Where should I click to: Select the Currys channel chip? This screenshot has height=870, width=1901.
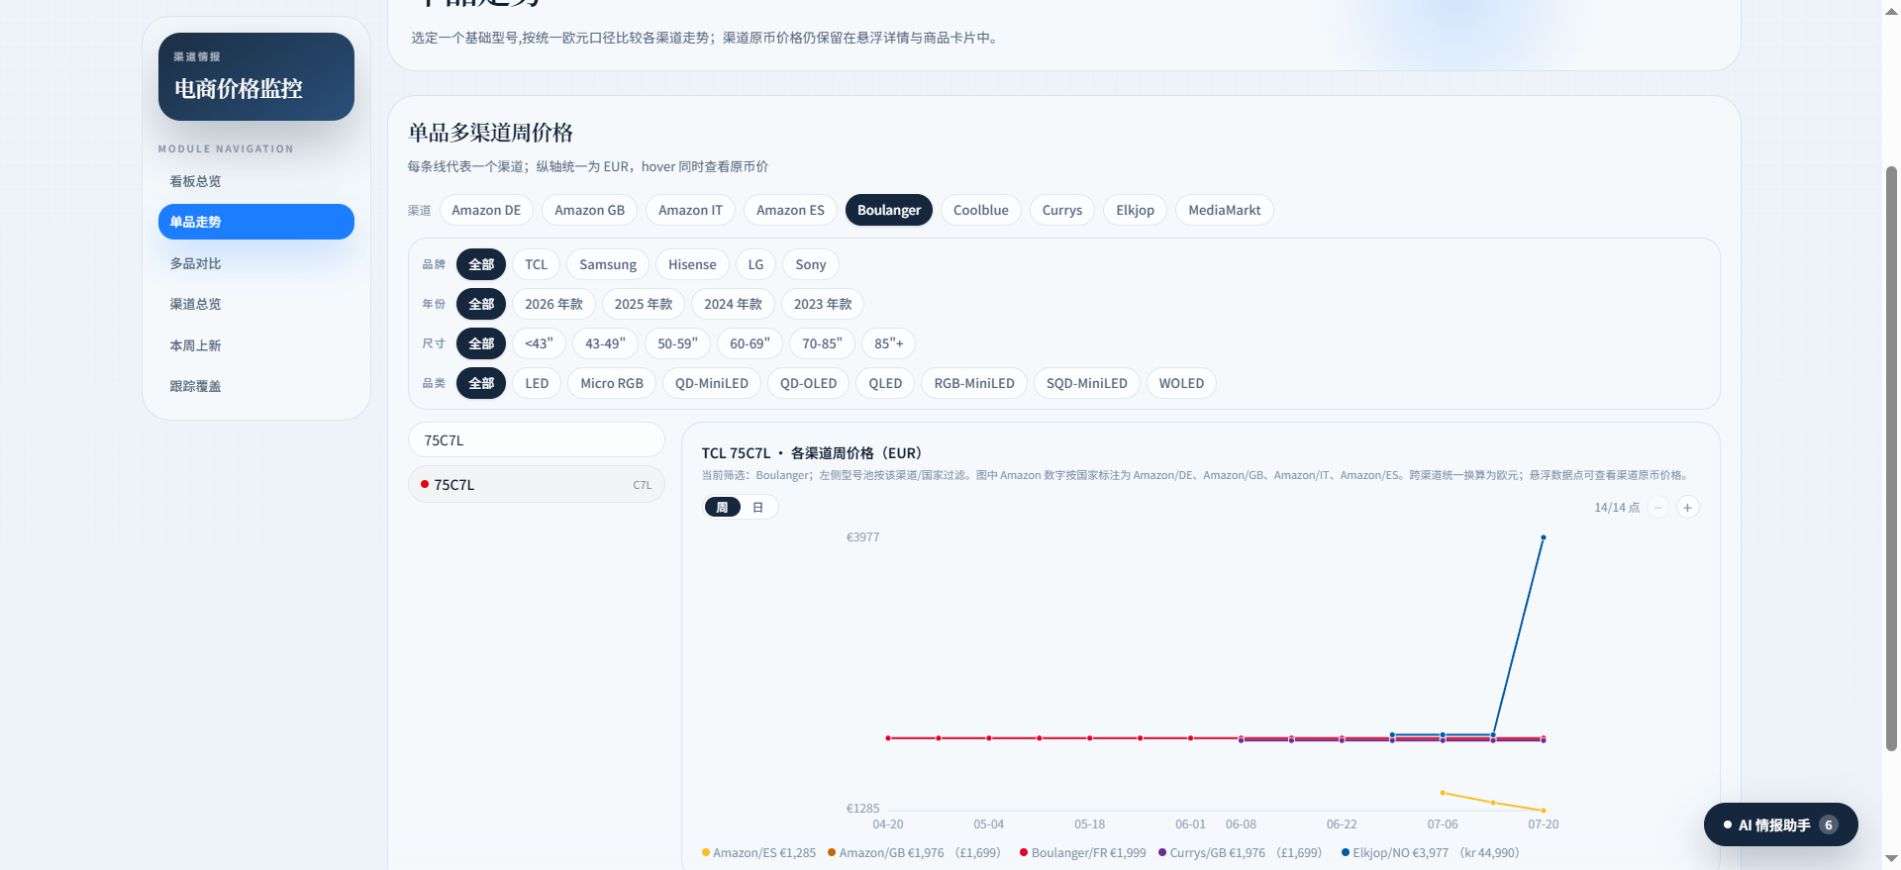tap(1062, 210)
